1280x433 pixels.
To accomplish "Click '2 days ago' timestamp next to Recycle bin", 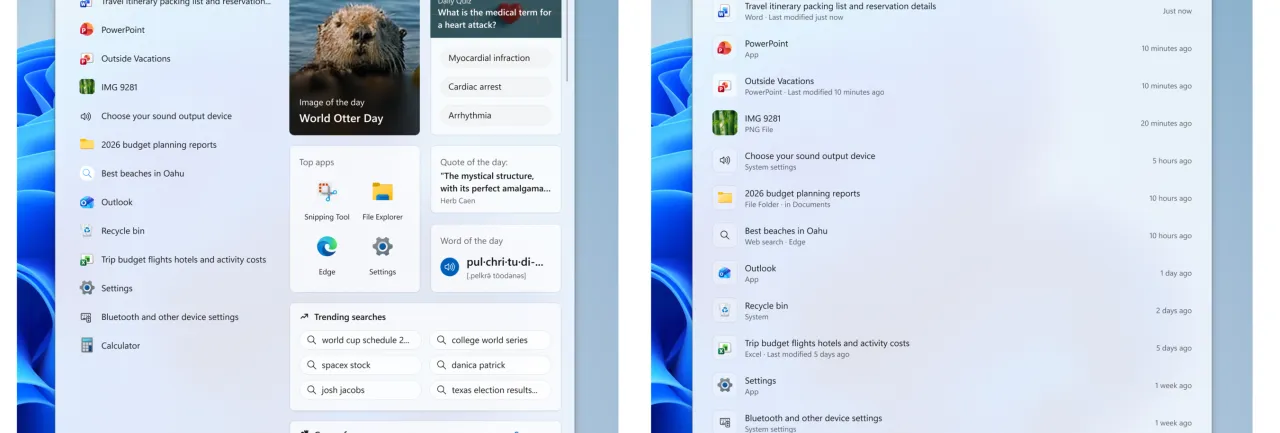I will coord(1174,310).
